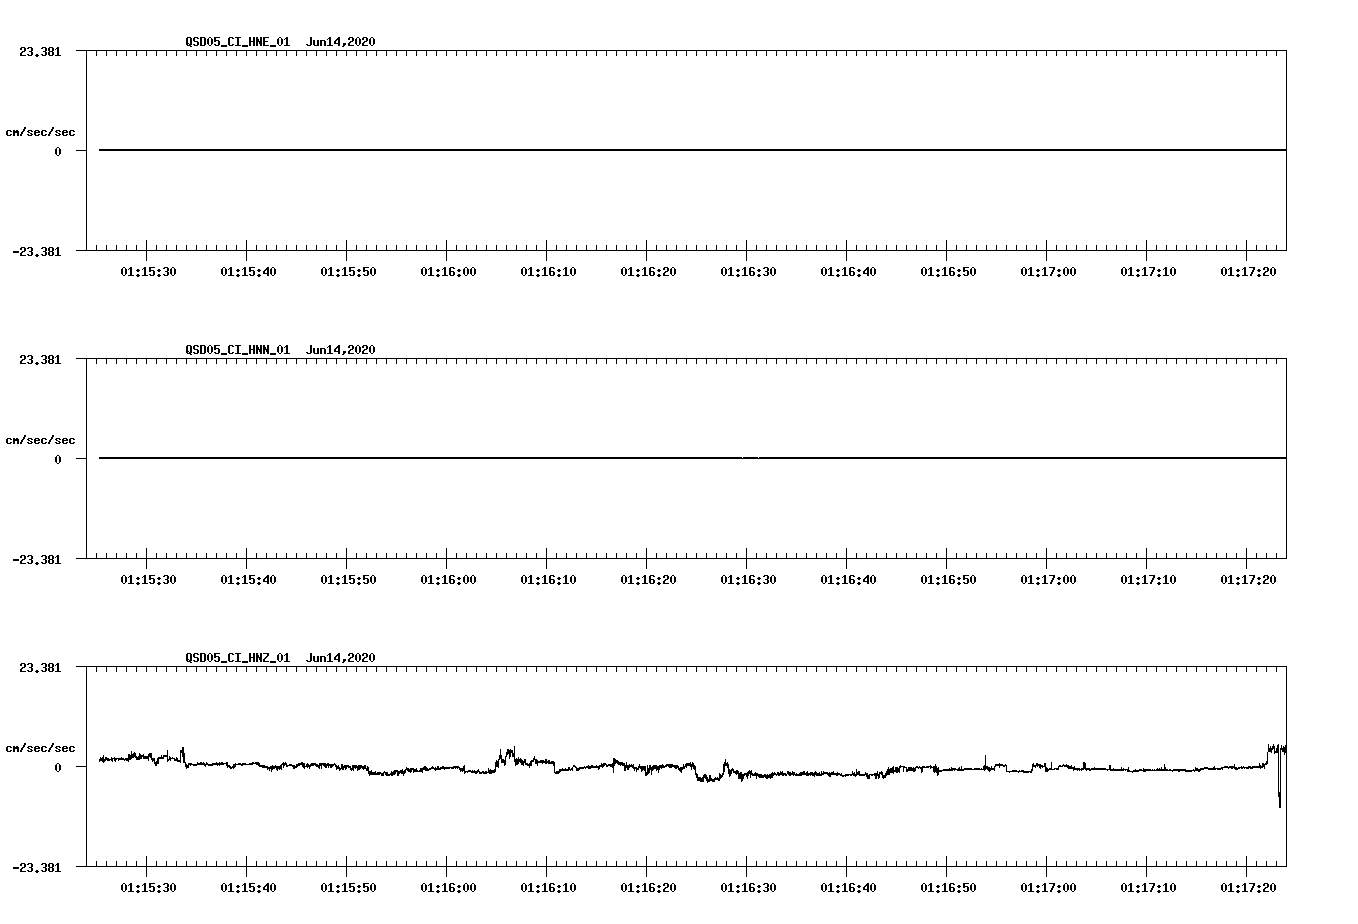Click the 01:17:10 time label on HNZ plot

click(1148, 888)
